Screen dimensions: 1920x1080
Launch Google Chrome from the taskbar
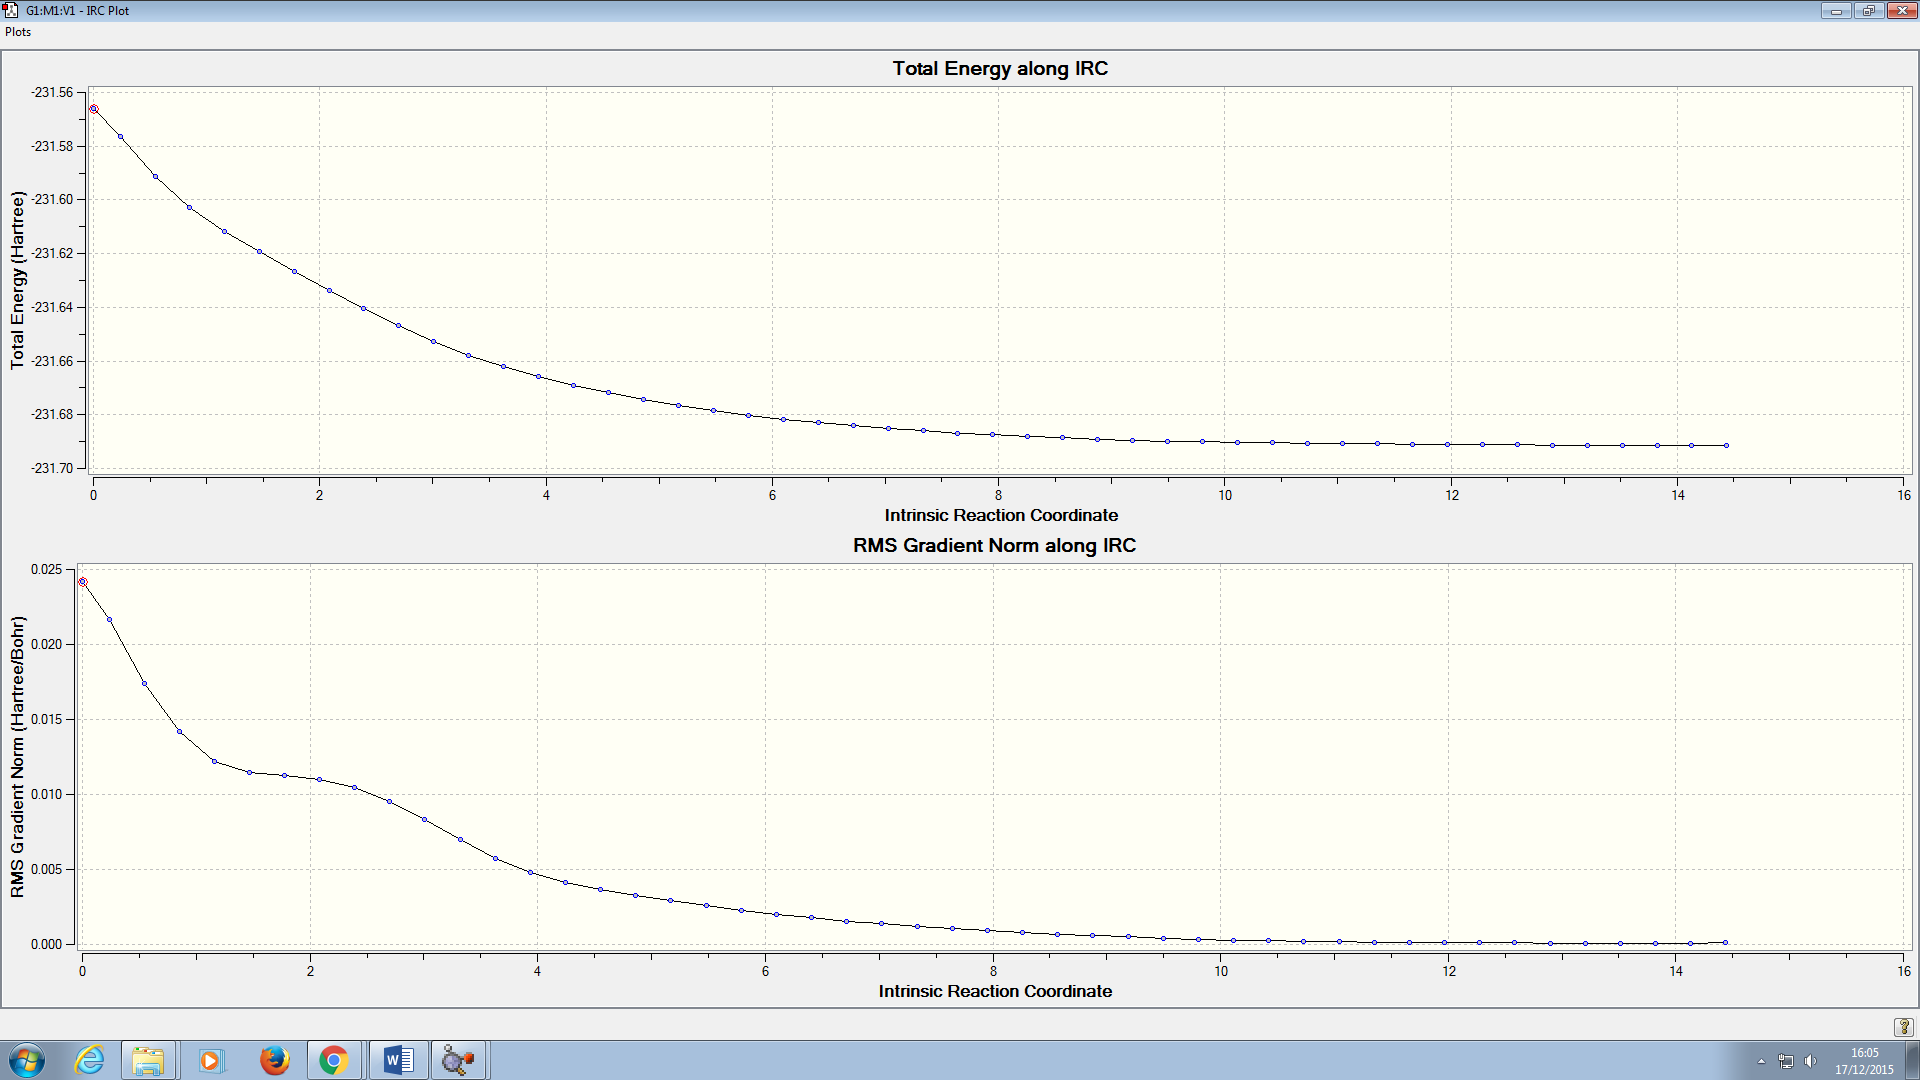point(334,1060)
